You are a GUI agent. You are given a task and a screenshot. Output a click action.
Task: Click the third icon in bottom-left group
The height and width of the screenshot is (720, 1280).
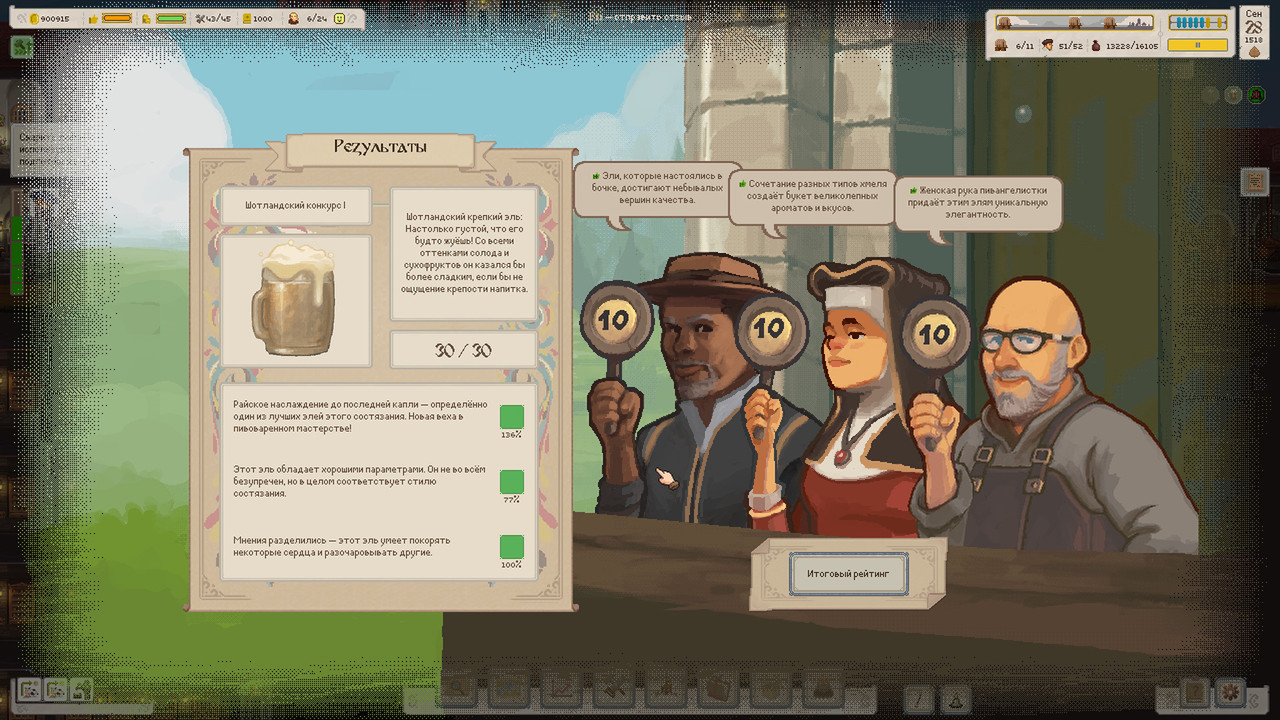click(x=80, y=689)
